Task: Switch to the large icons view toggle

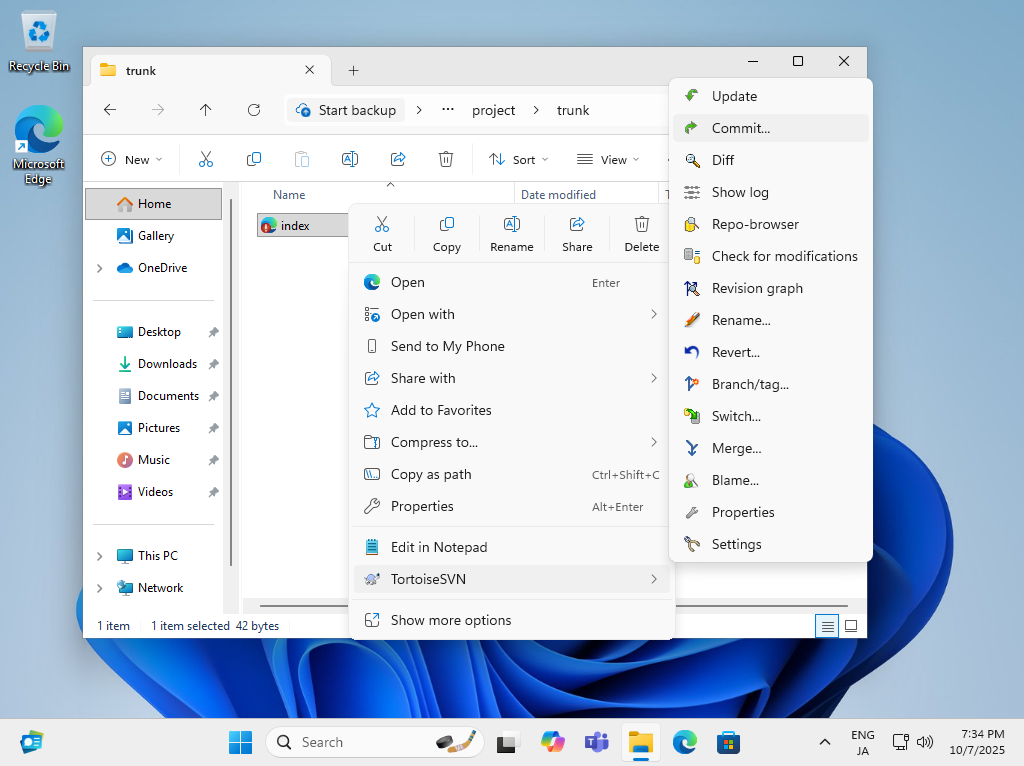Action: point(851,626)
